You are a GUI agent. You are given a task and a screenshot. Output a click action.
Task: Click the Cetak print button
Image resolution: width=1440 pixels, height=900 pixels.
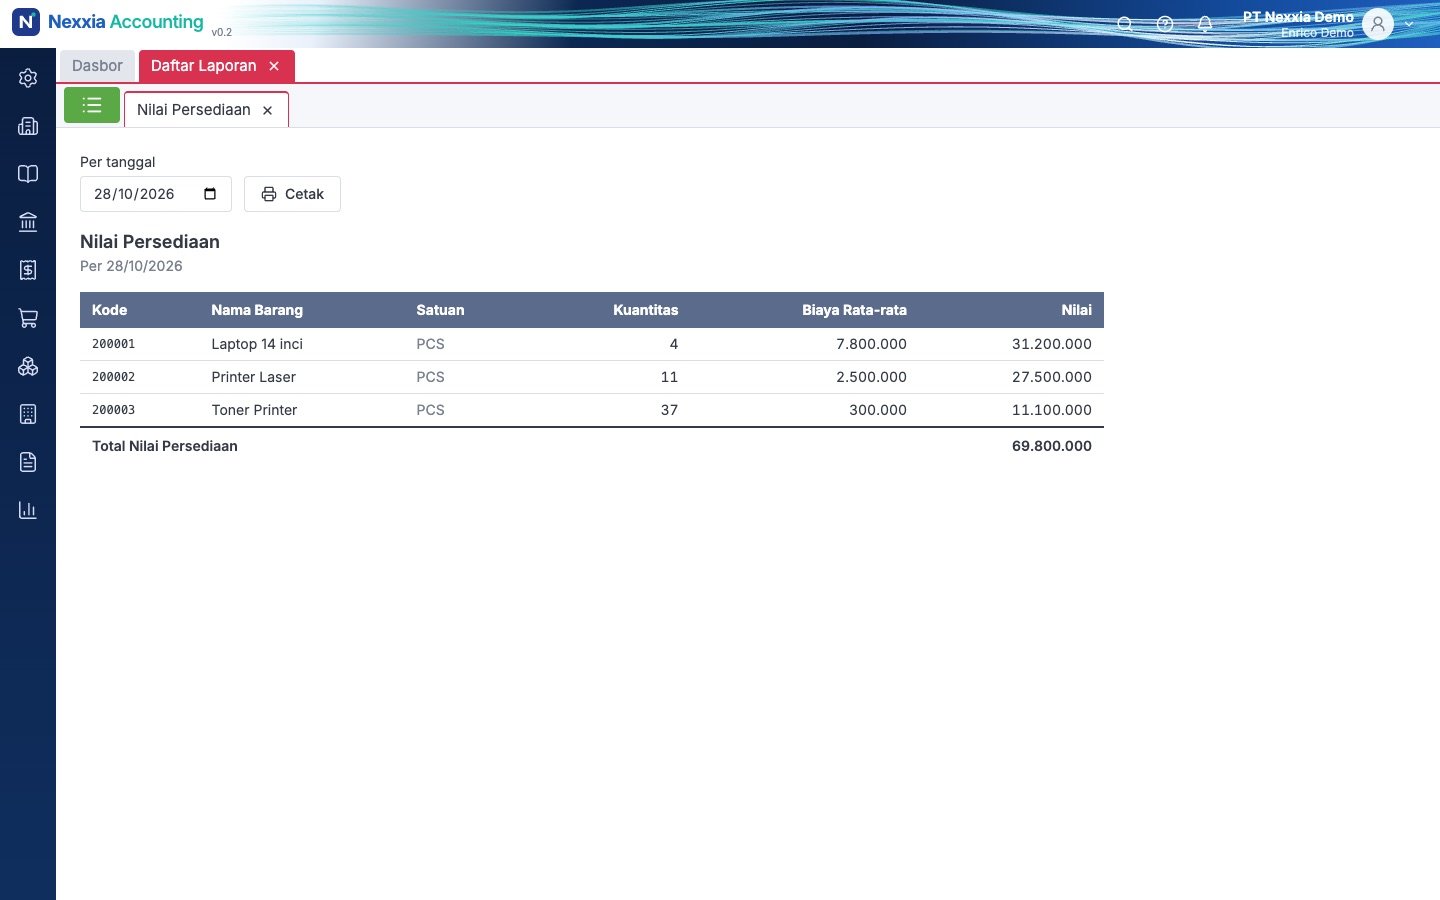click(x=292, y=194)
